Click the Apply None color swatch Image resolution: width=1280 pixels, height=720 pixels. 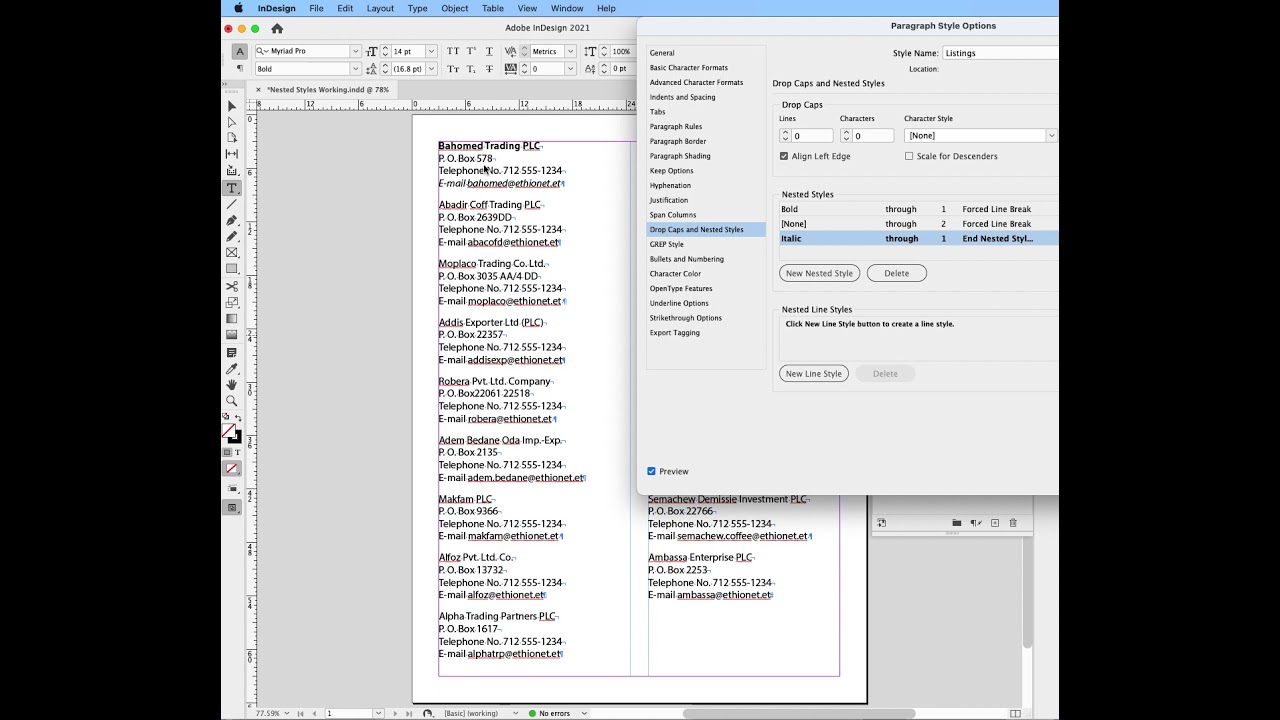tap(232, 469)
